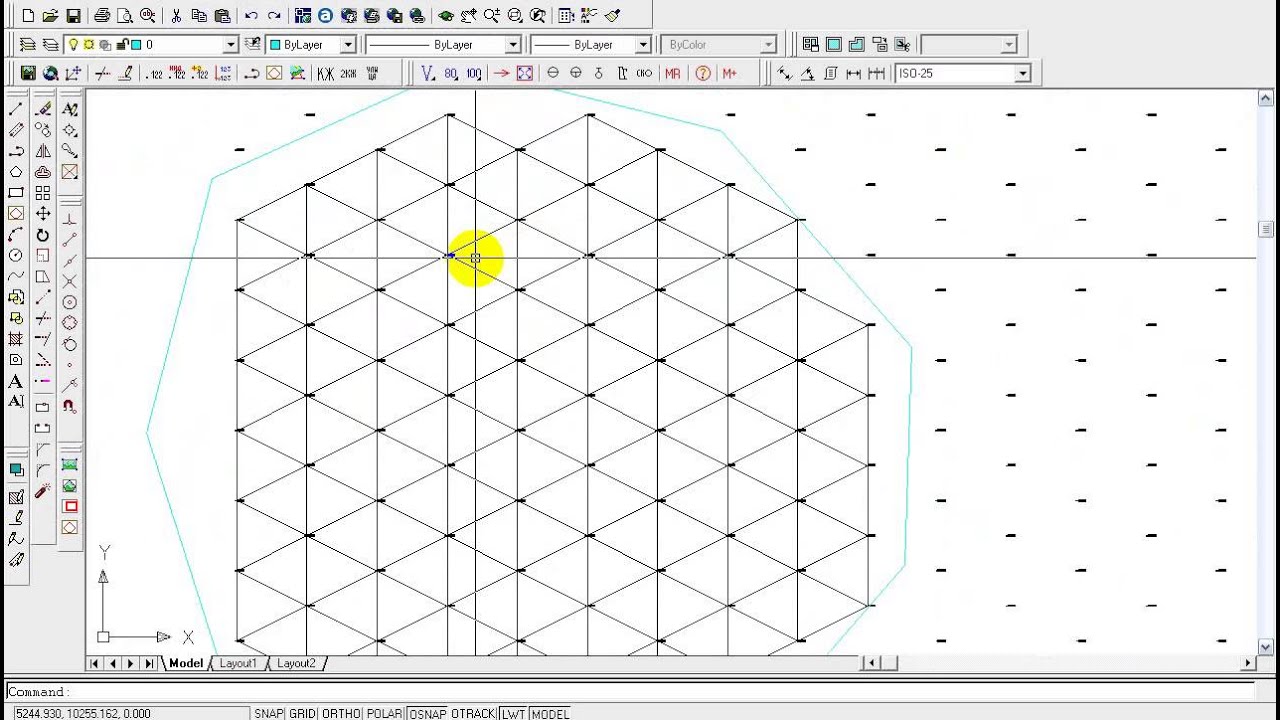This screenshot has width=1280, height=720.
Task: Toggle the layer on/off lightbulb icon
Action: 73,45
